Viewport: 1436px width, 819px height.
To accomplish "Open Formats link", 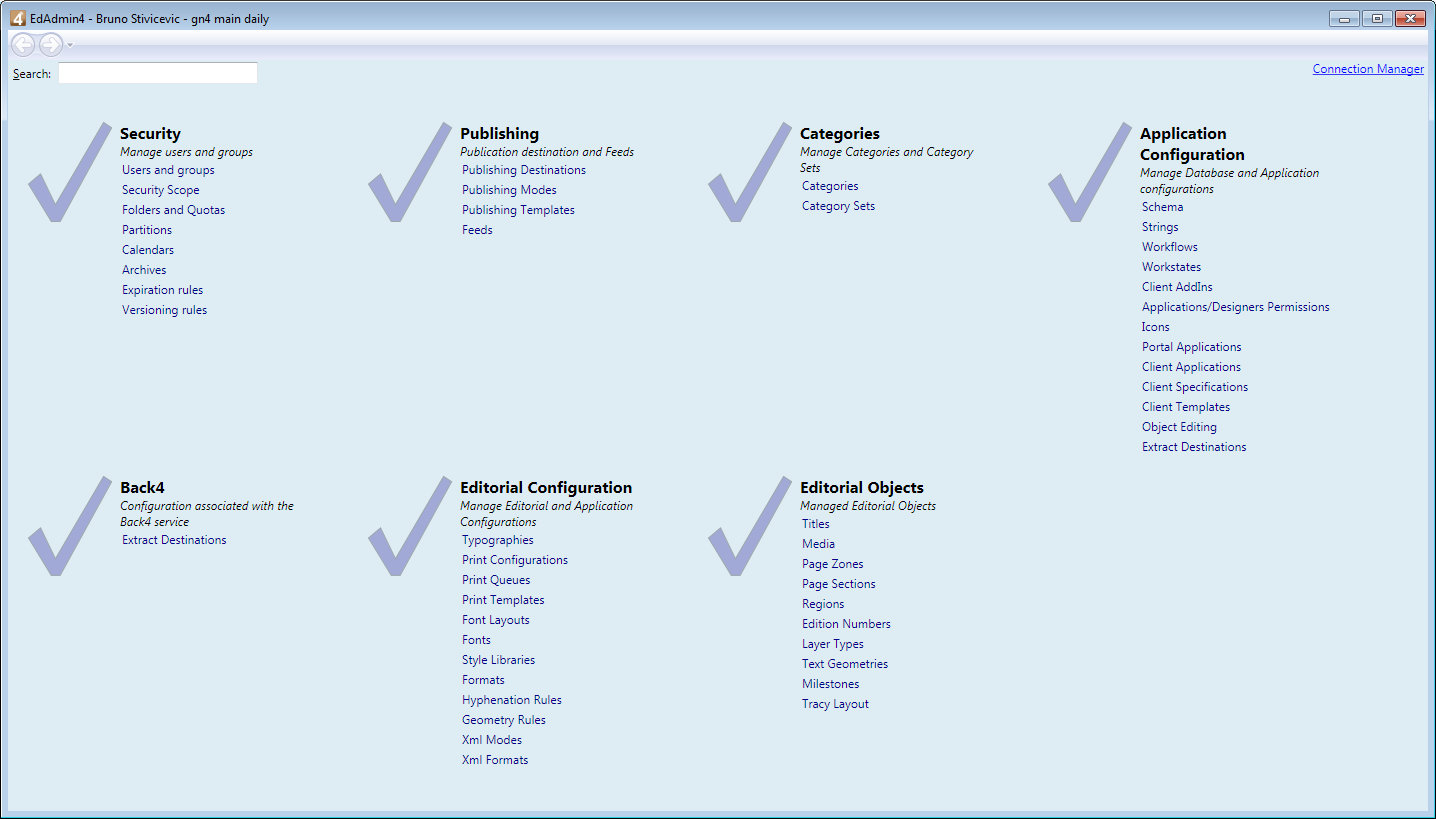I will pos(483,680).
